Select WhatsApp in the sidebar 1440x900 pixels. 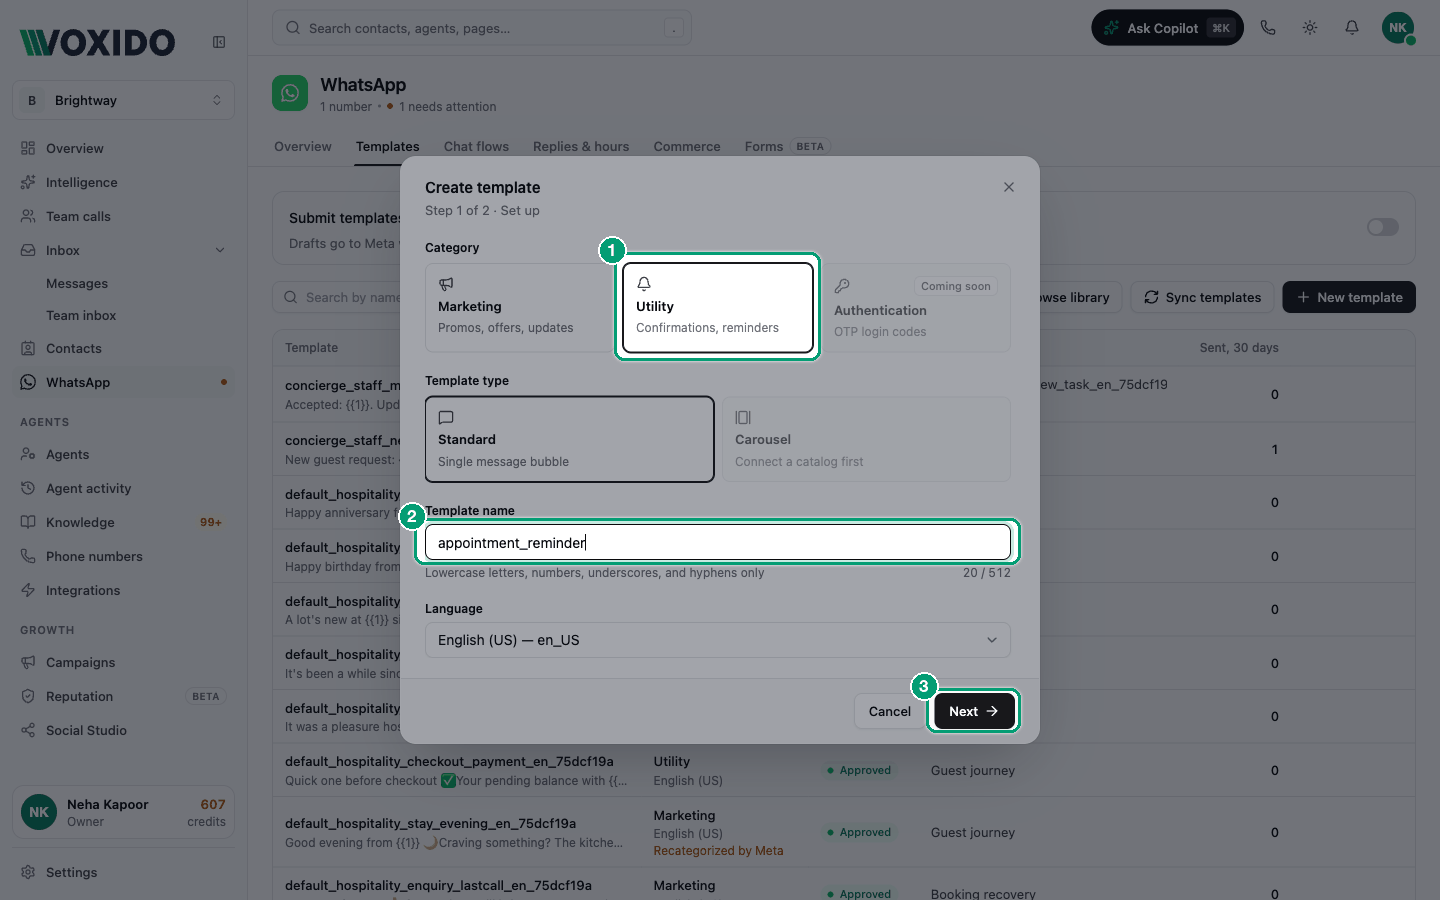tap(124, 382)
